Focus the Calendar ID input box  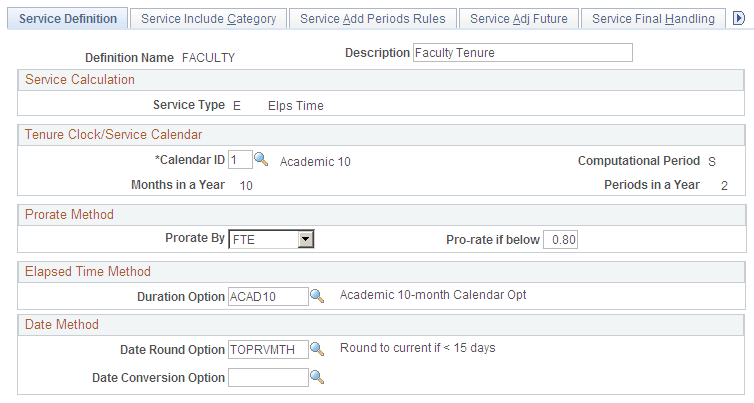tap(239, 160)
